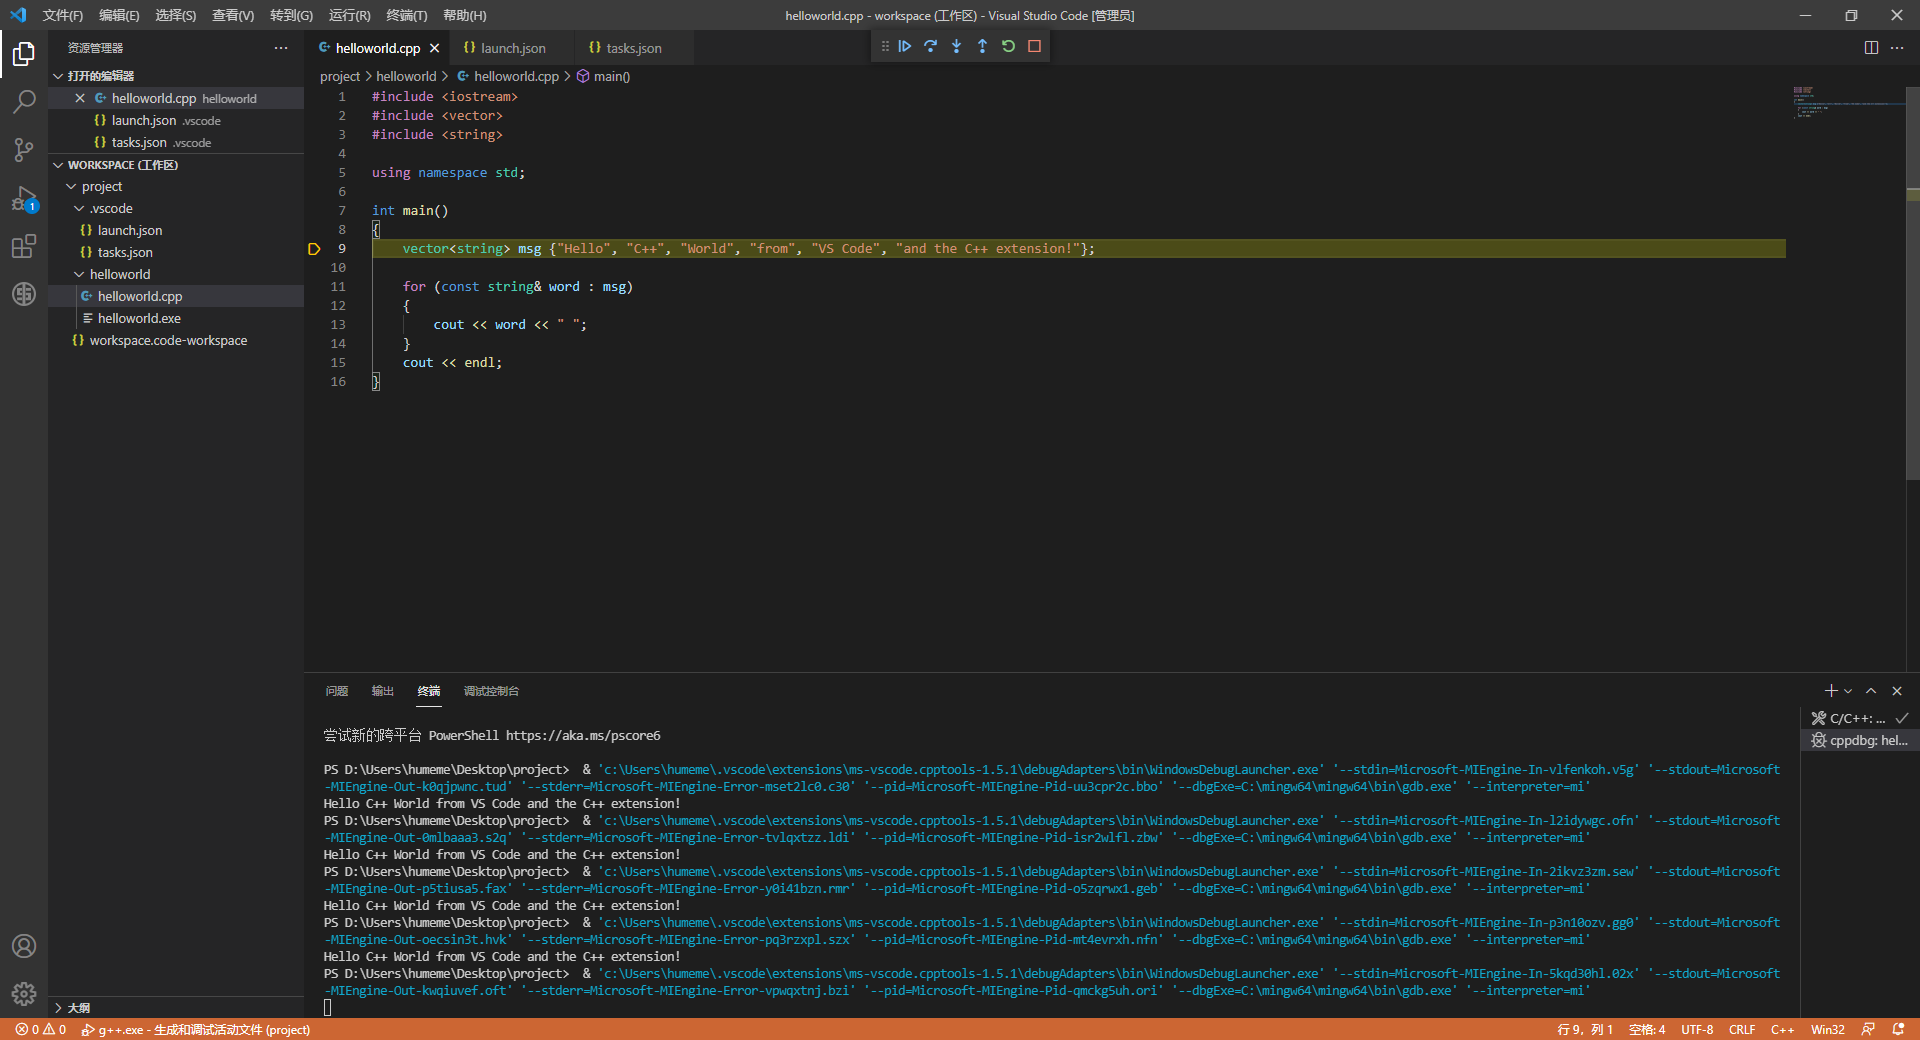Switch to the Debug Console tab

[x=491, y=691]
